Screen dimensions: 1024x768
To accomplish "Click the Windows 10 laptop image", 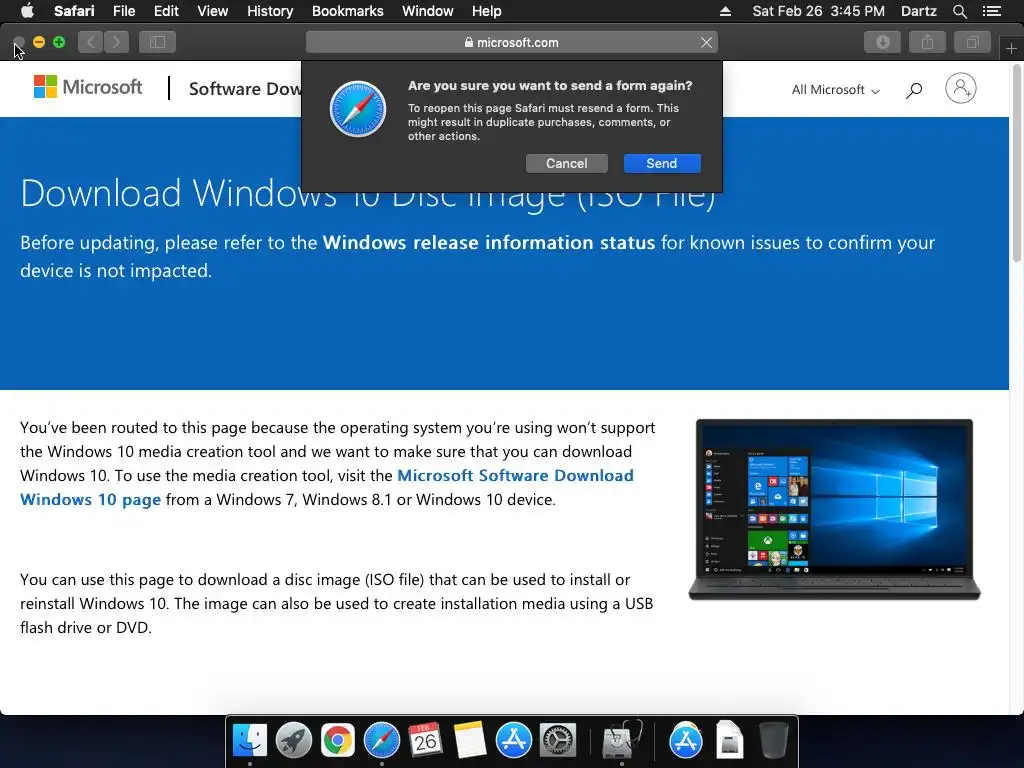I will pos(835,509).
